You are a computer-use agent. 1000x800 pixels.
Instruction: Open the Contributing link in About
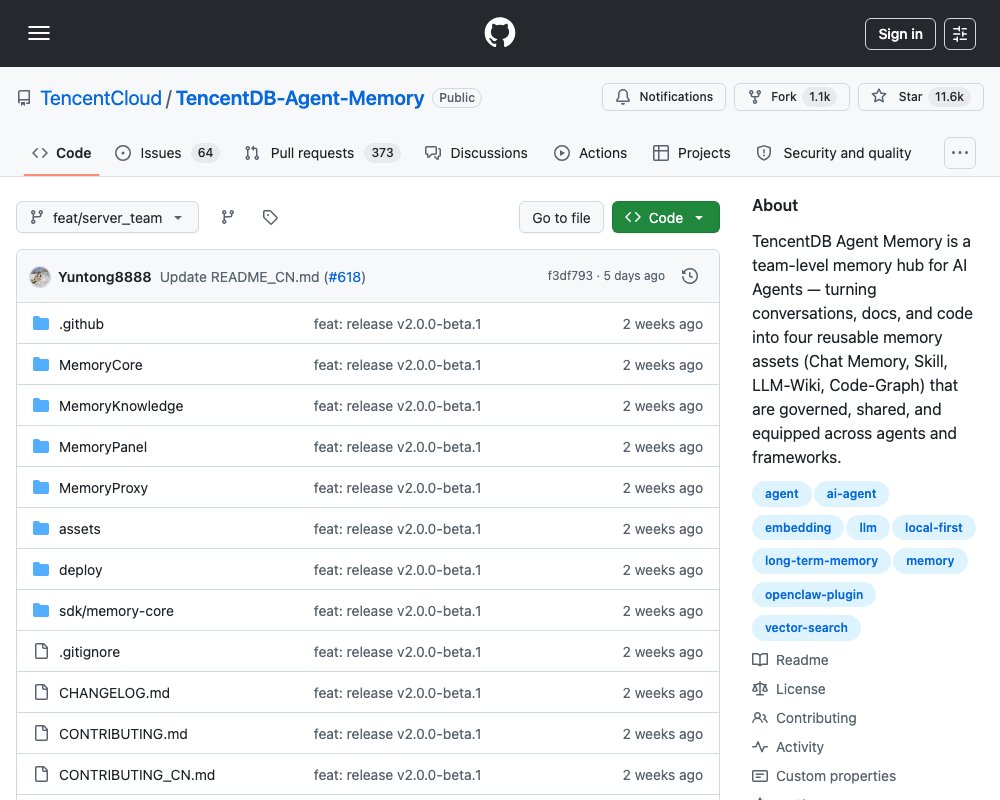tap(804, 718)
